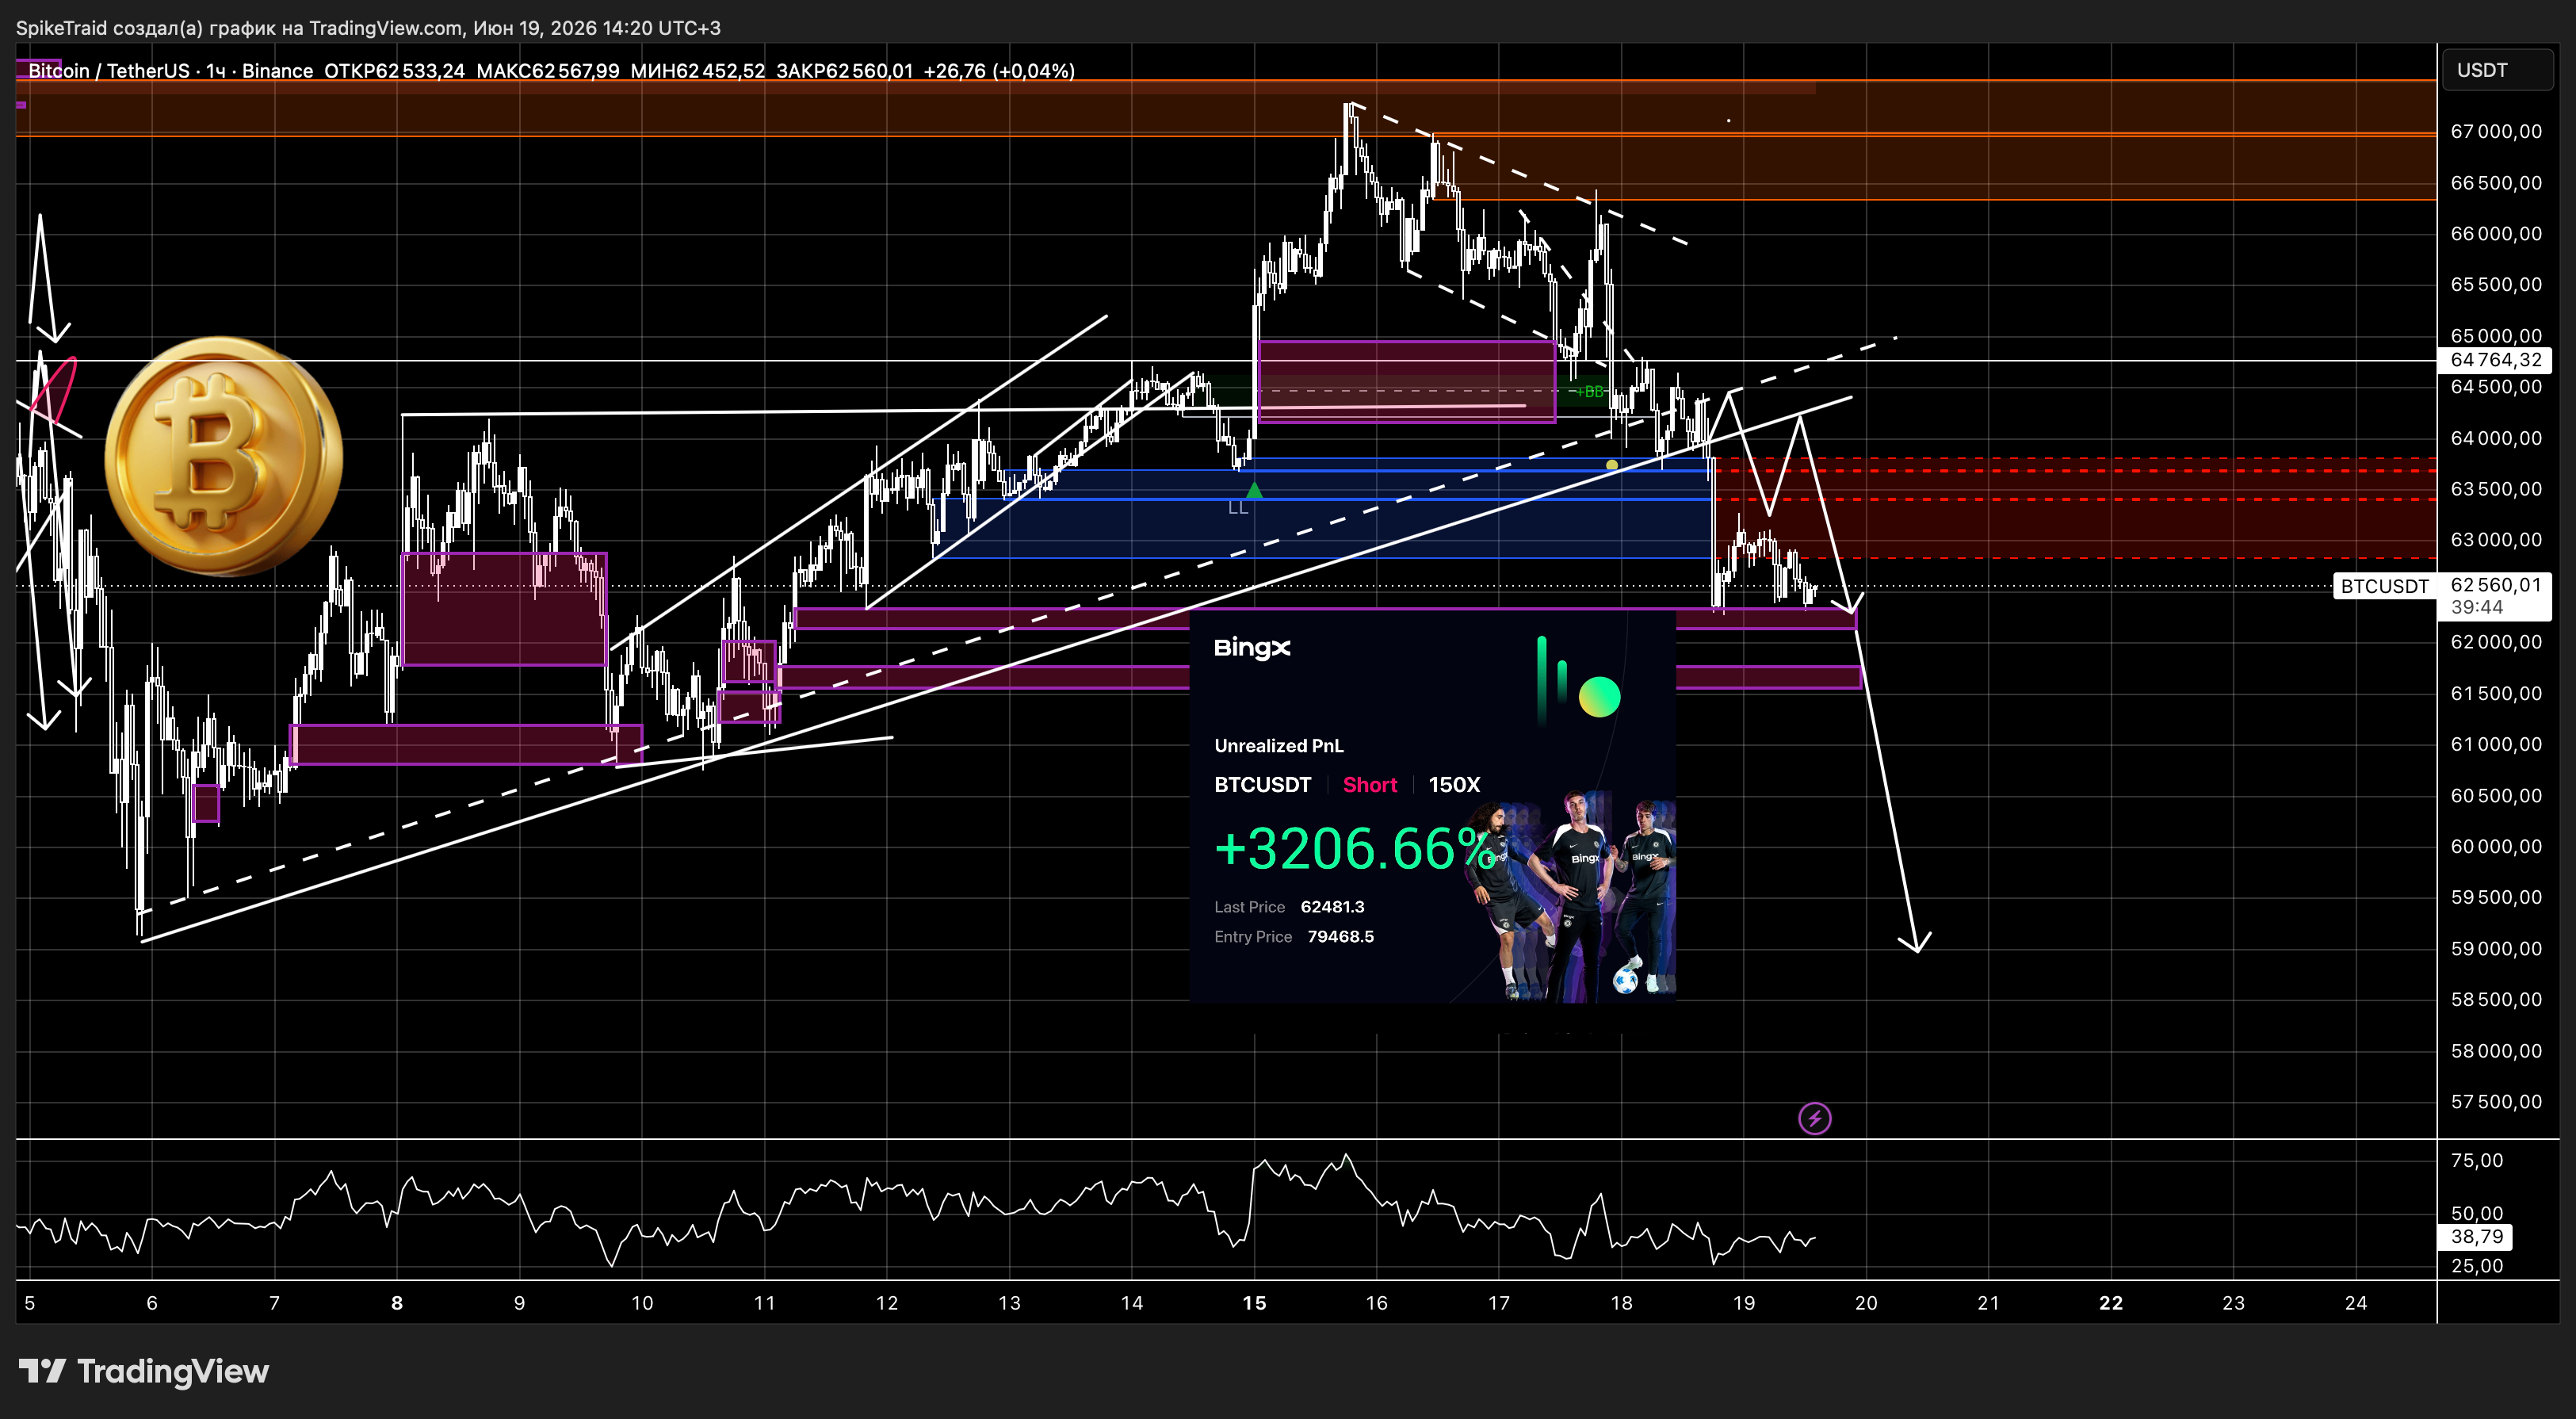Screen dimensions: 2576x1419
Task: Click the 'Short' position label
Action: (x=1369, y=785)
